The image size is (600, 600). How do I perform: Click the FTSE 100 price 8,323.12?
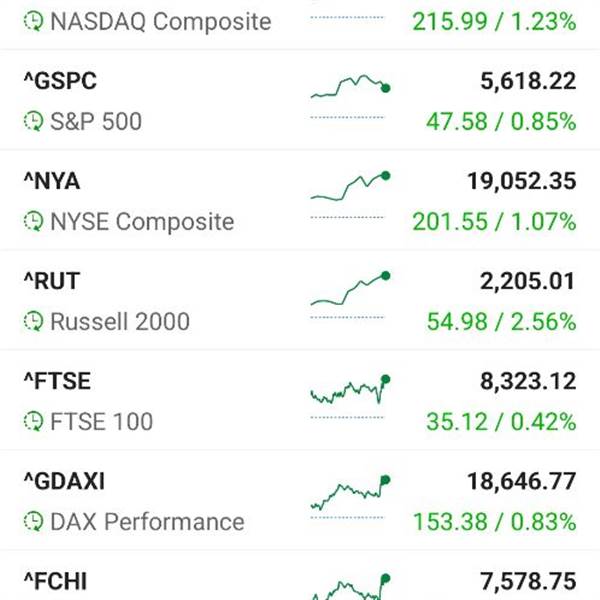528,382
